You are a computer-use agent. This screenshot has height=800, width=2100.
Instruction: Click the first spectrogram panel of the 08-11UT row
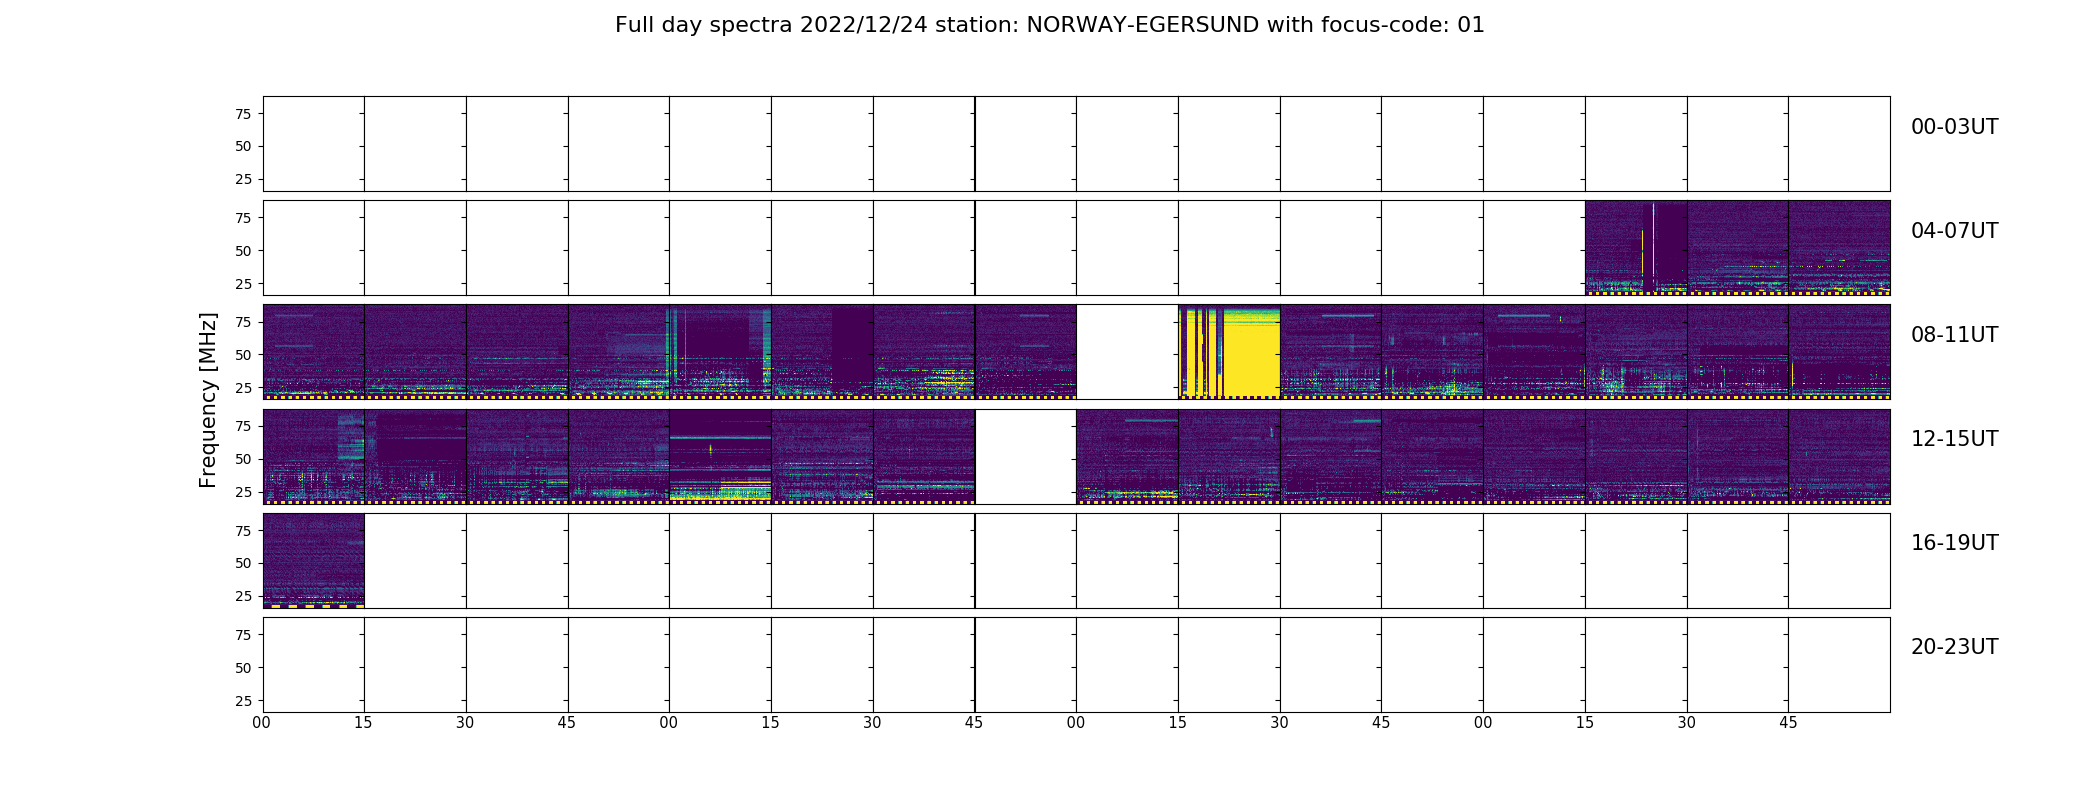(x=313, y=352)
